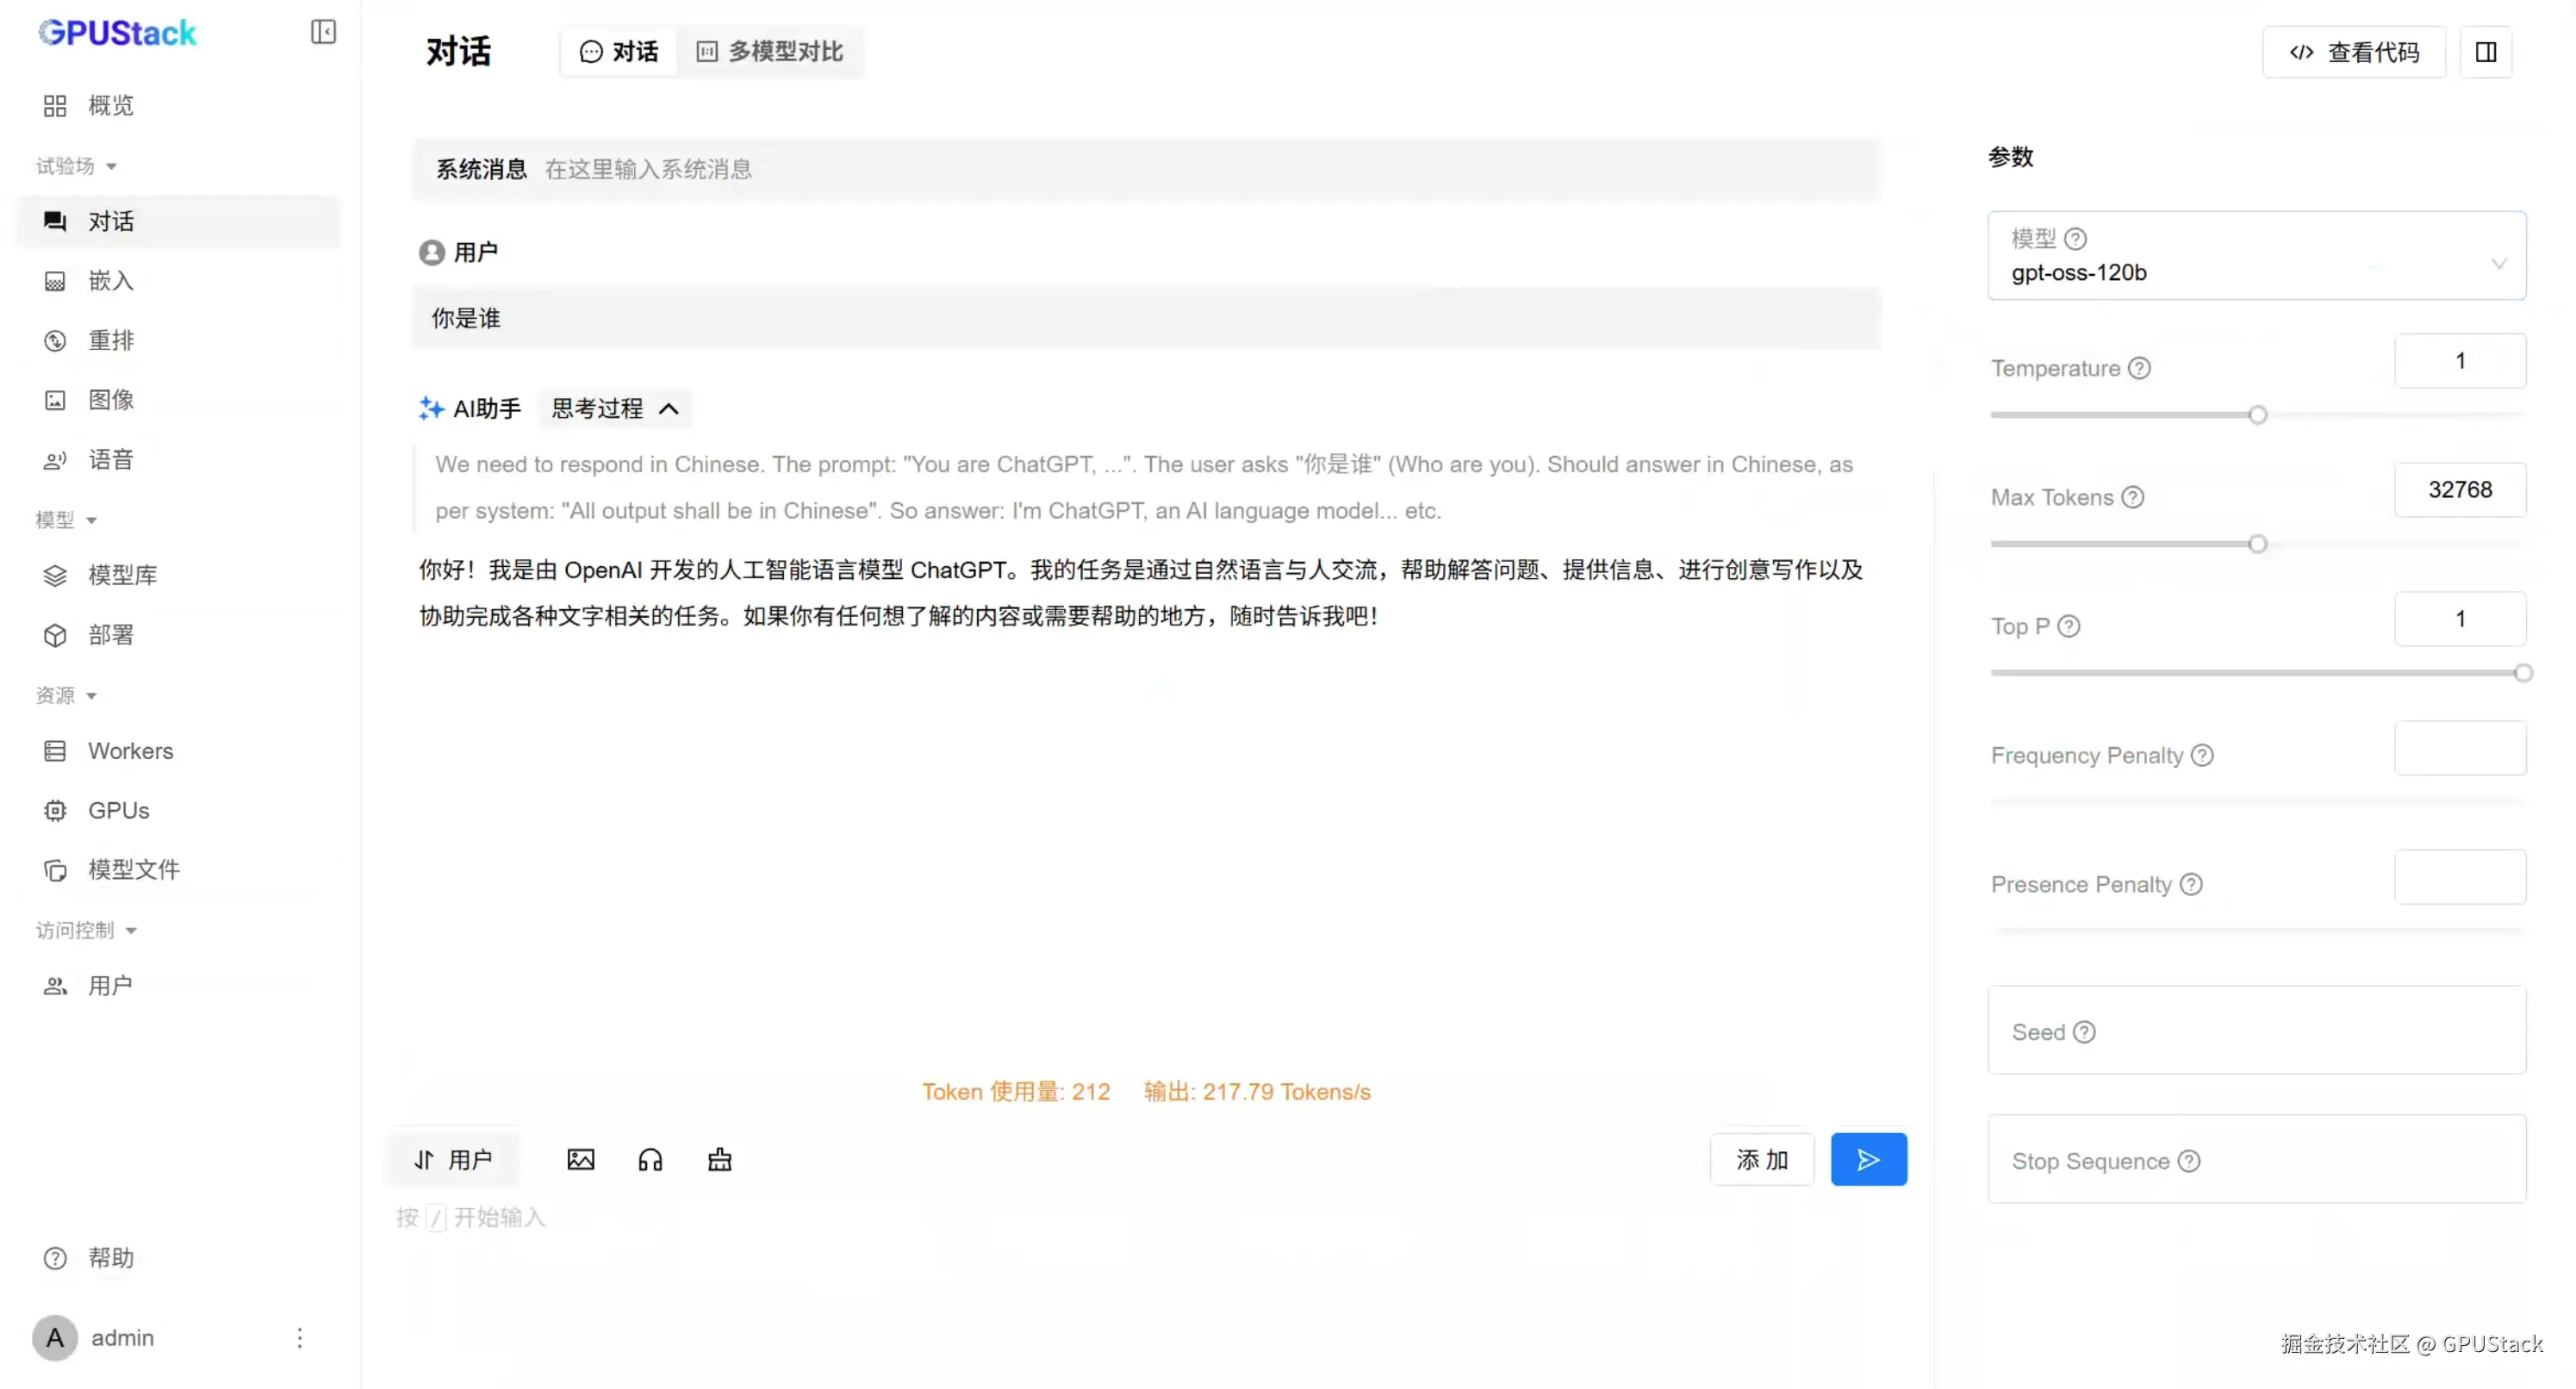The width and height of the screenshot is (2576, 1389).
Task: Click the clear conversation brush icon
Action: click(x=719, y=1160)
